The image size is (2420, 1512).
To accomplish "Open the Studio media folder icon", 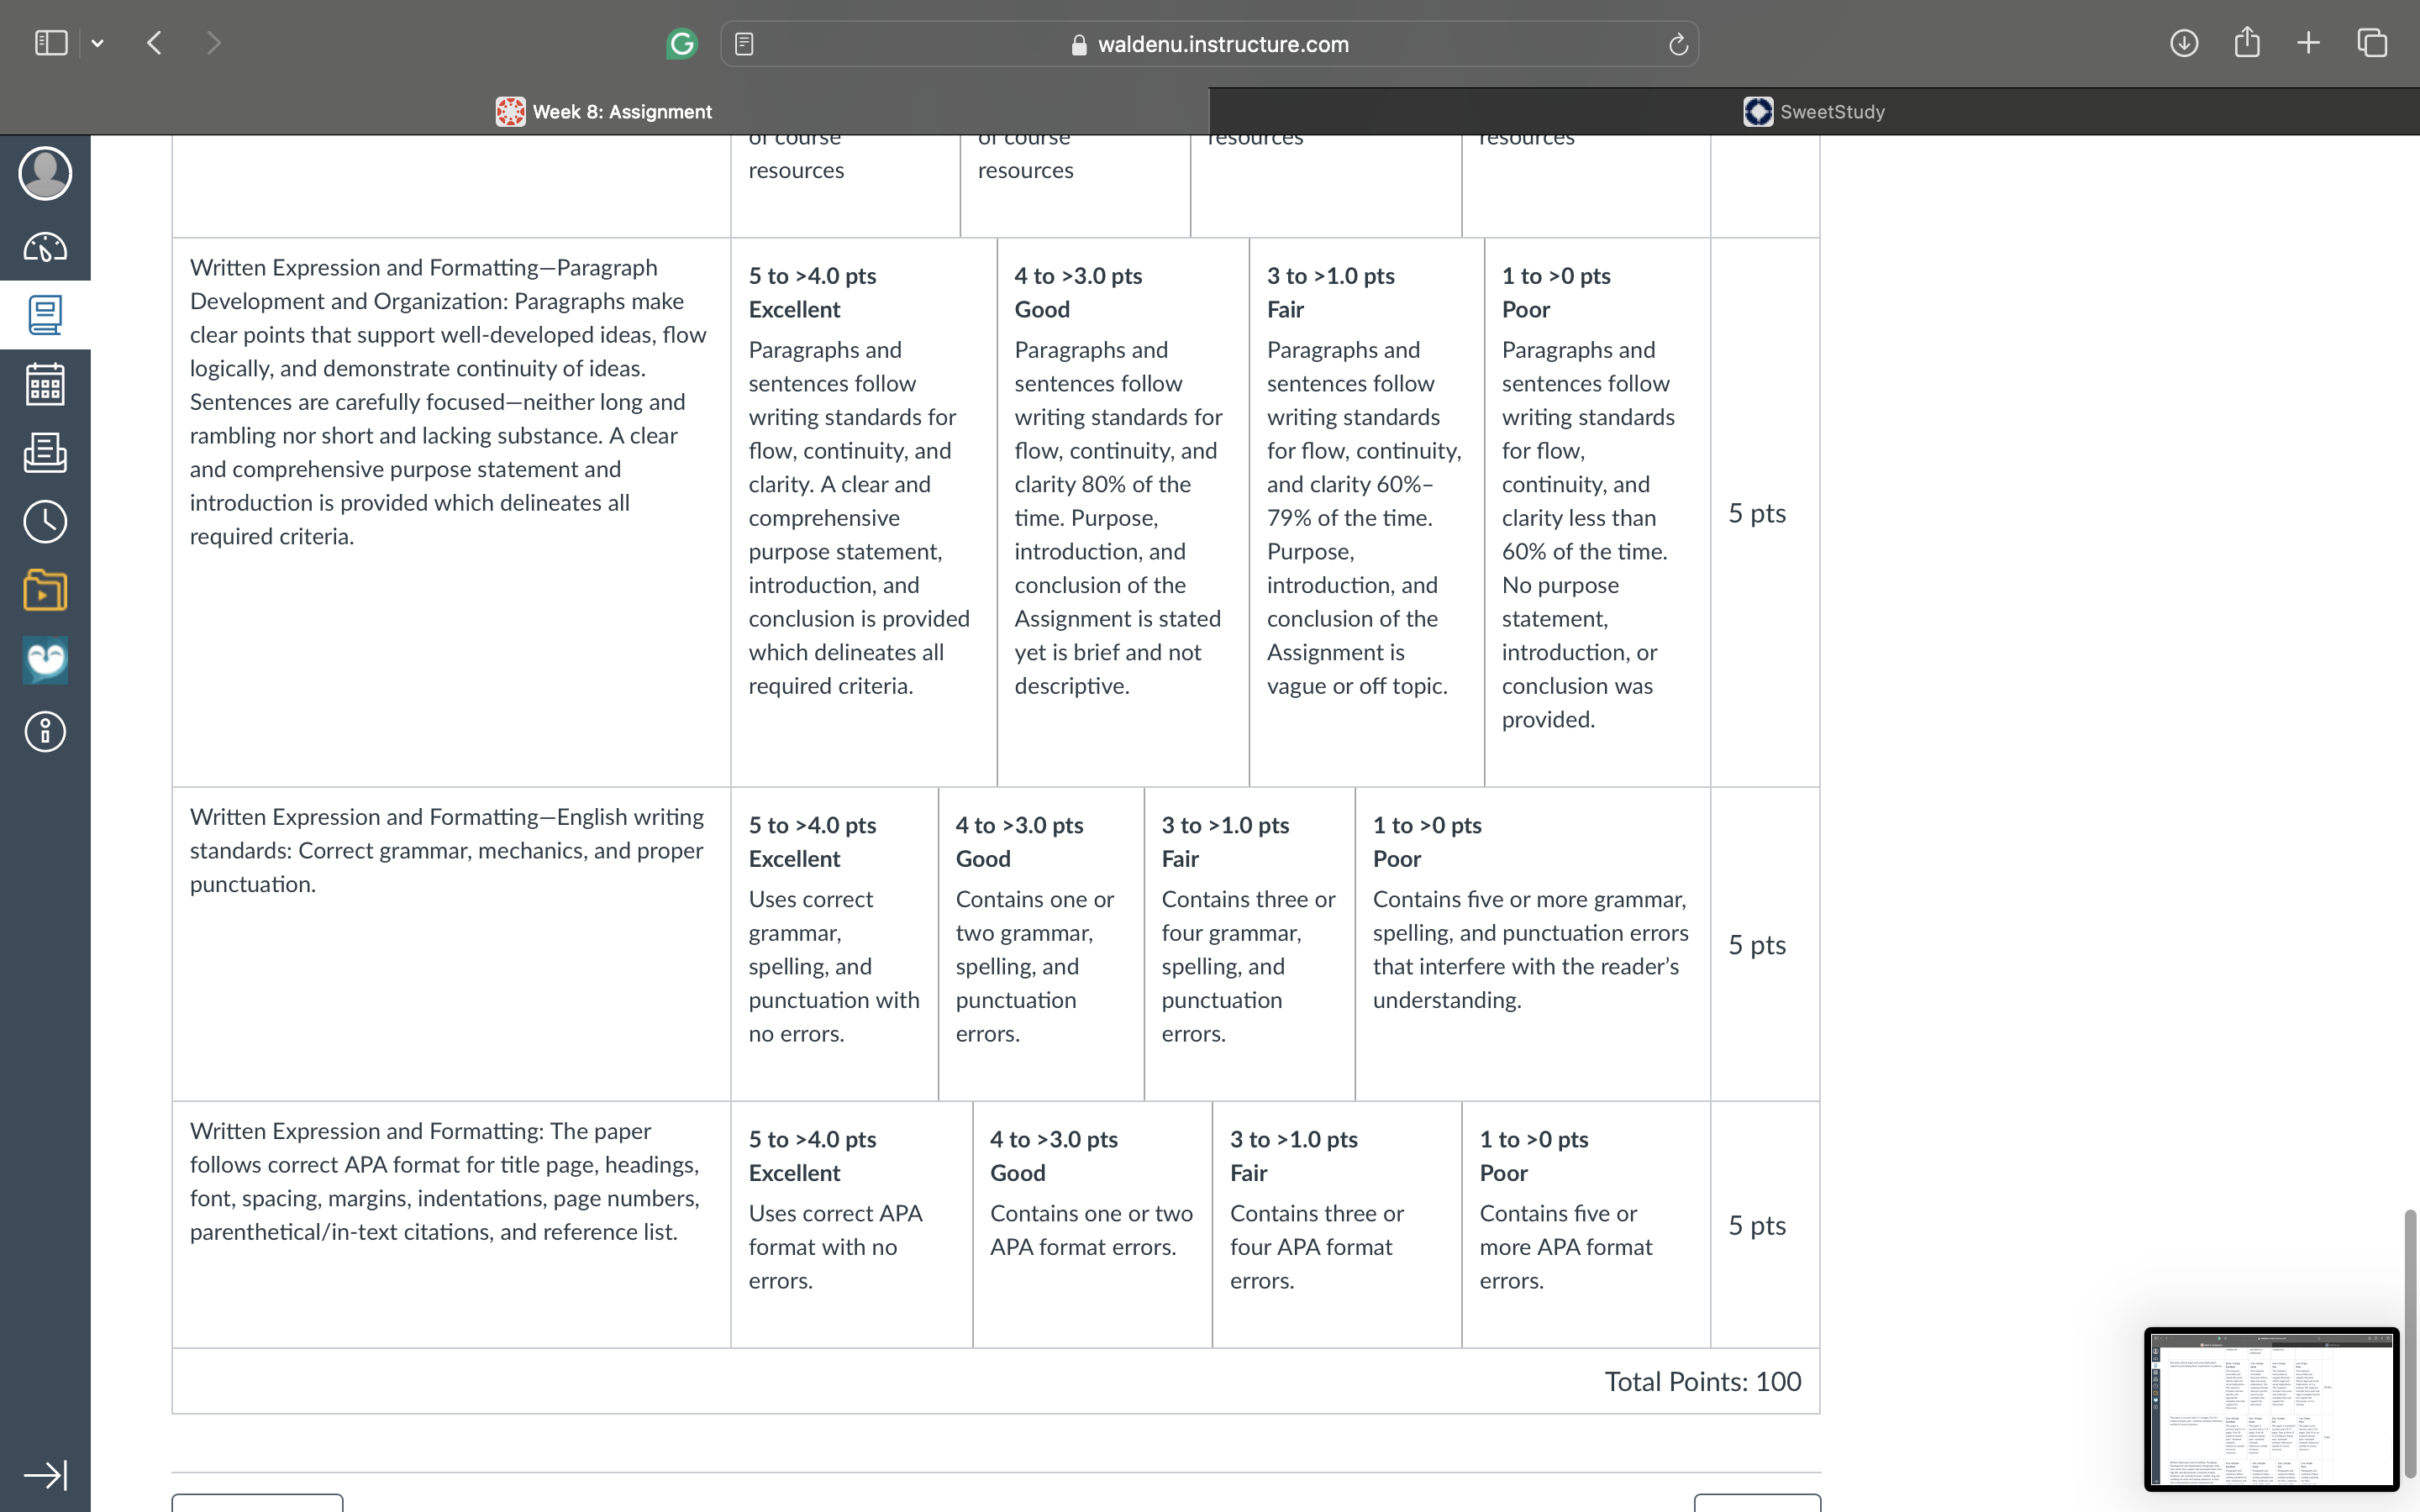I will click(x=45, y=590).
